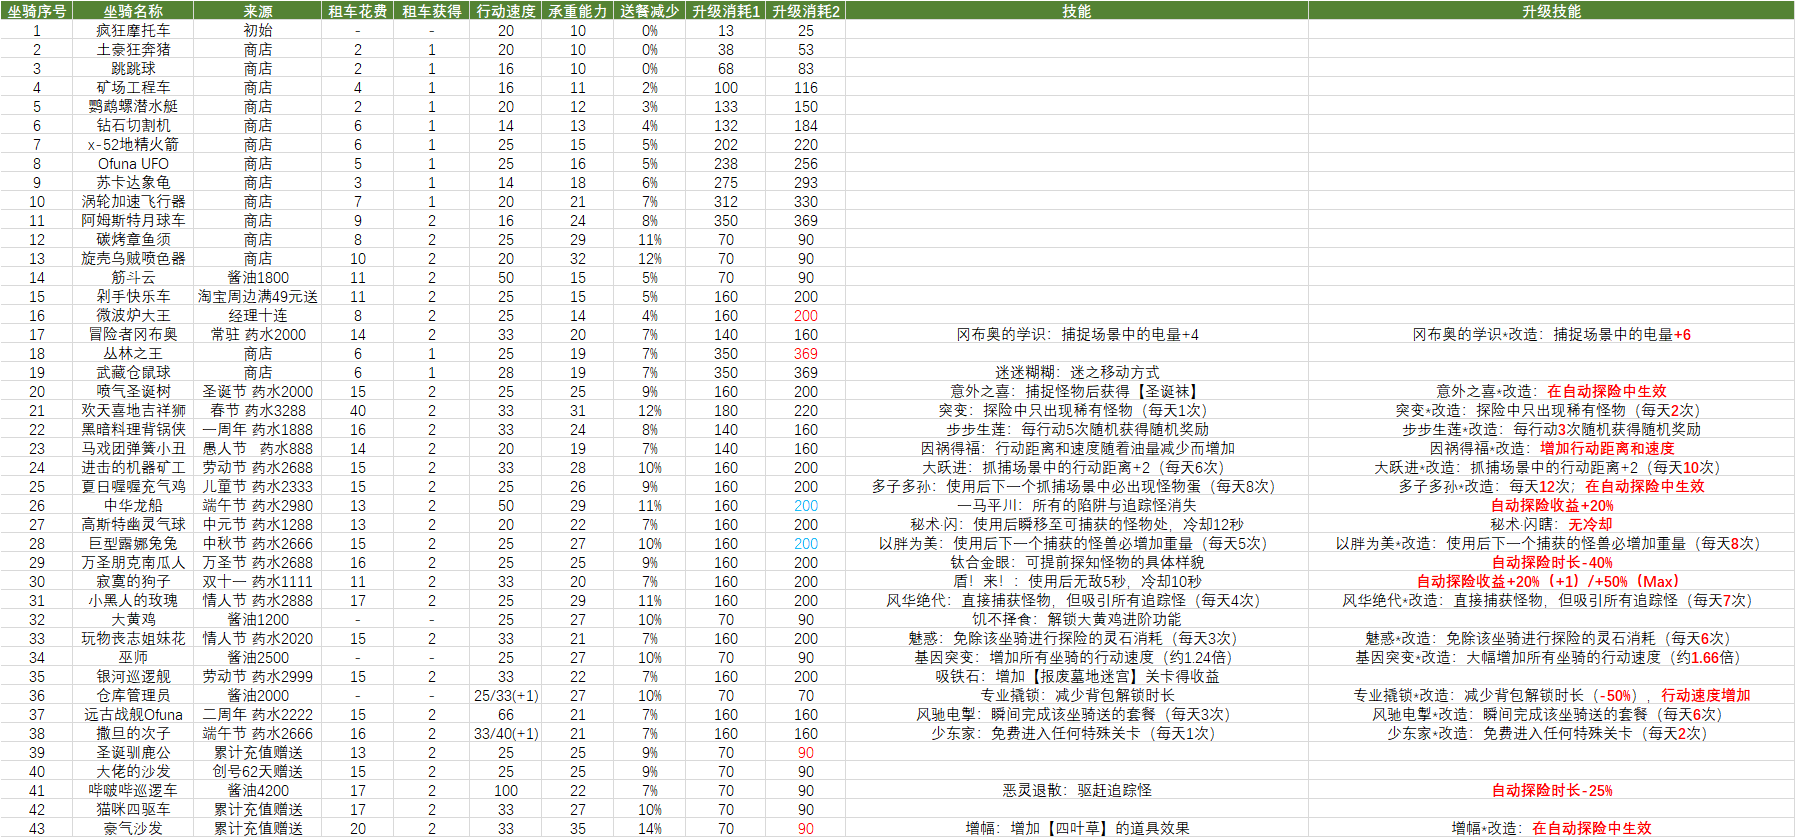1795x837 pixels.
Task: Select the 坐骑名称 column header
Action: (133, 11)
